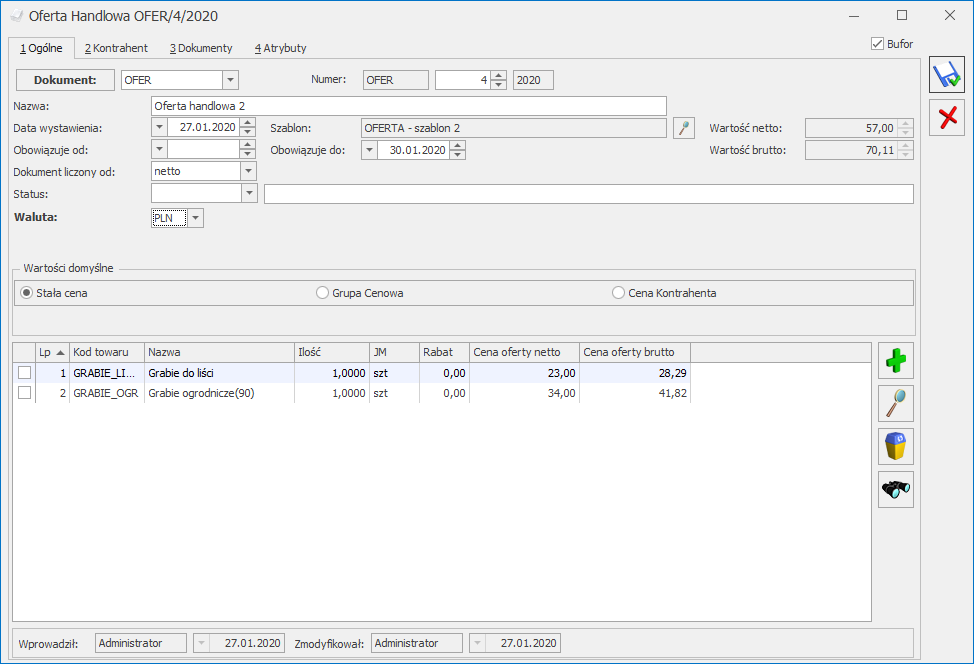Screen dimensions: 974x664
Task: Delete selected item with trash bin icon
Action: coord(895,446)
